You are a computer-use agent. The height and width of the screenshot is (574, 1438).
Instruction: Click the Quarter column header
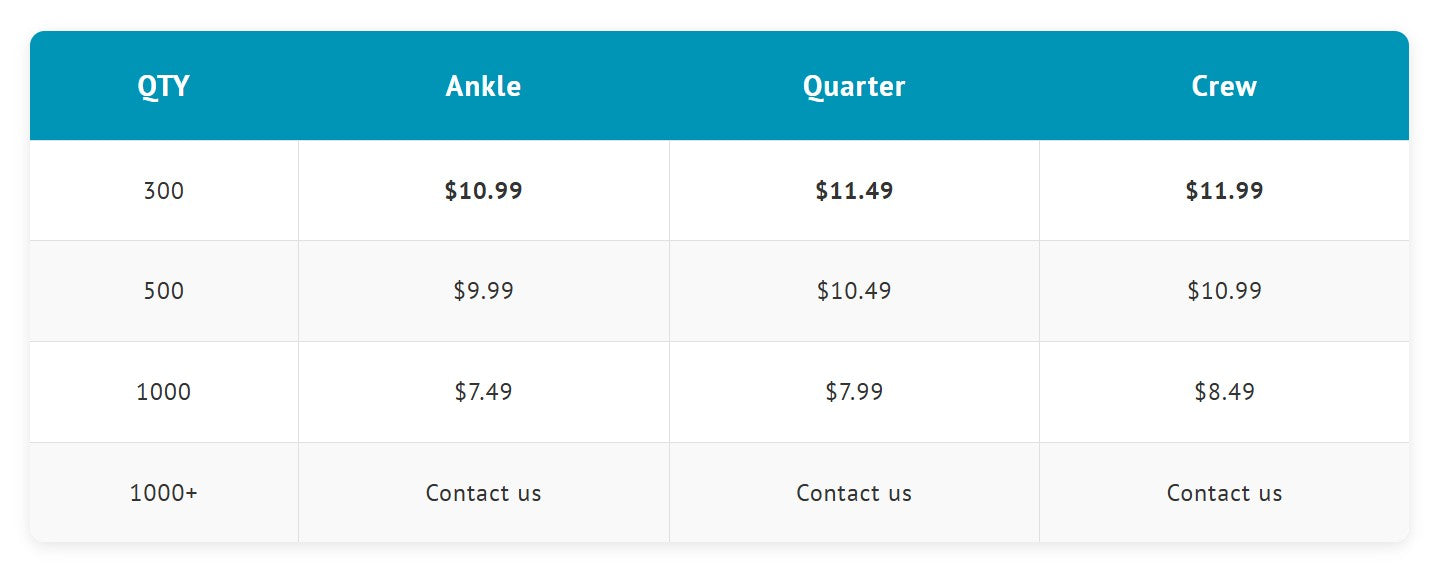click(854, 86)
